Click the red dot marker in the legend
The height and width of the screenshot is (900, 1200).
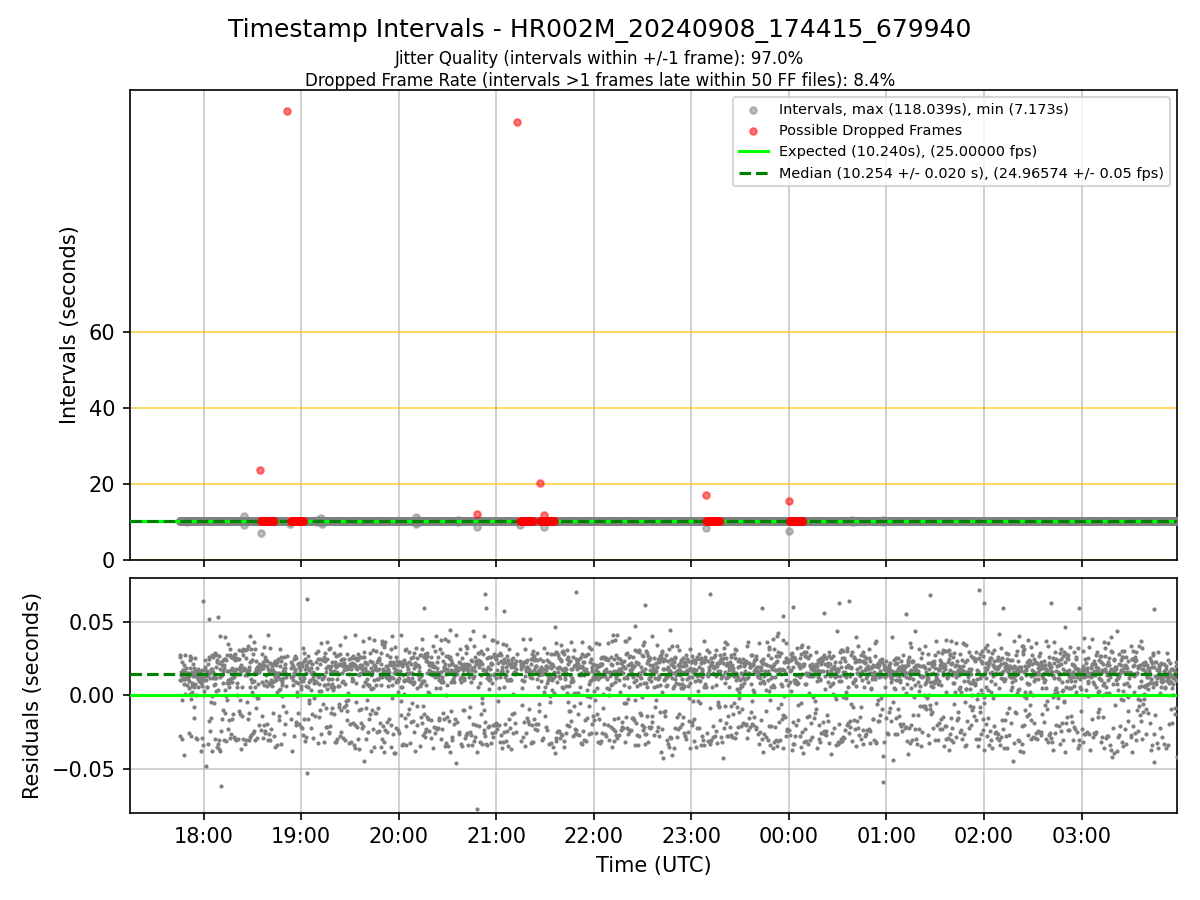tap(754, 131)
